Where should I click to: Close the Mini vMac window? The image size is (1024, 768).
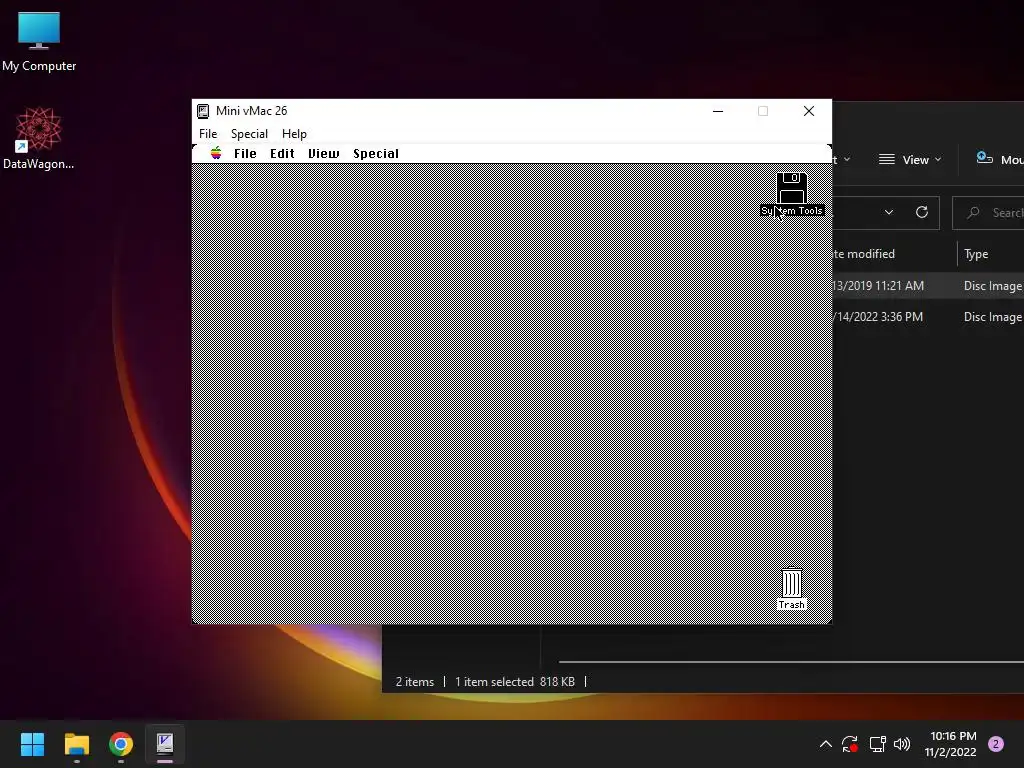tap(809, 111)
